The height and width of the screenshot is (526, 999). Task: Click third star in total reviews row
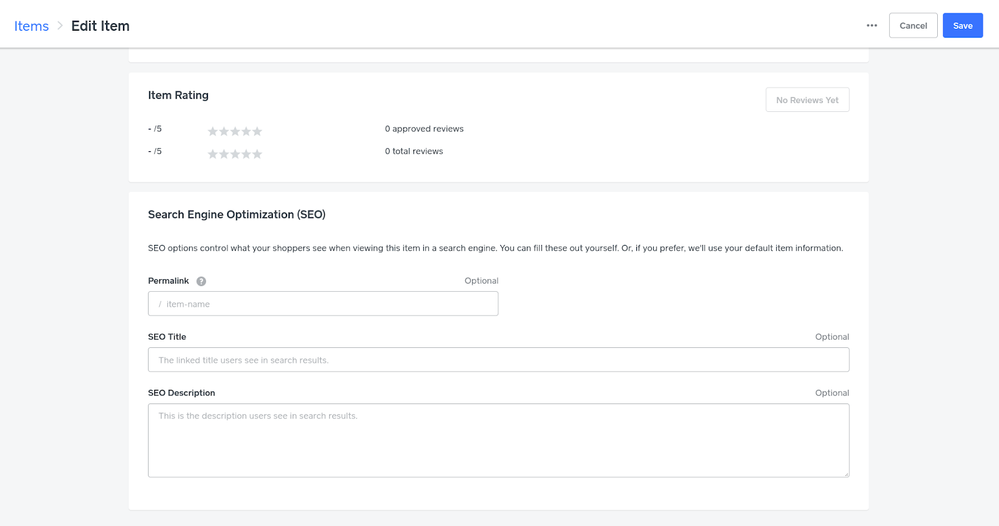tap(235, 155)
